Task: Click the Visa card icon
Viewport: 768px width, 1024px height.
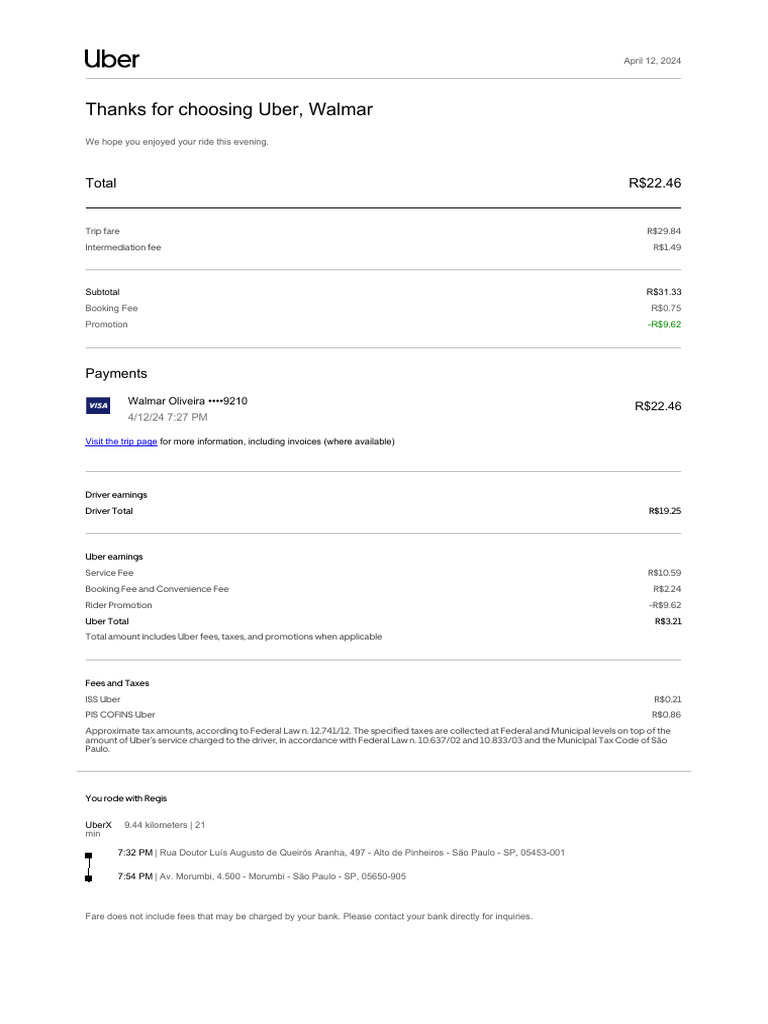Action: pos(98,405)
